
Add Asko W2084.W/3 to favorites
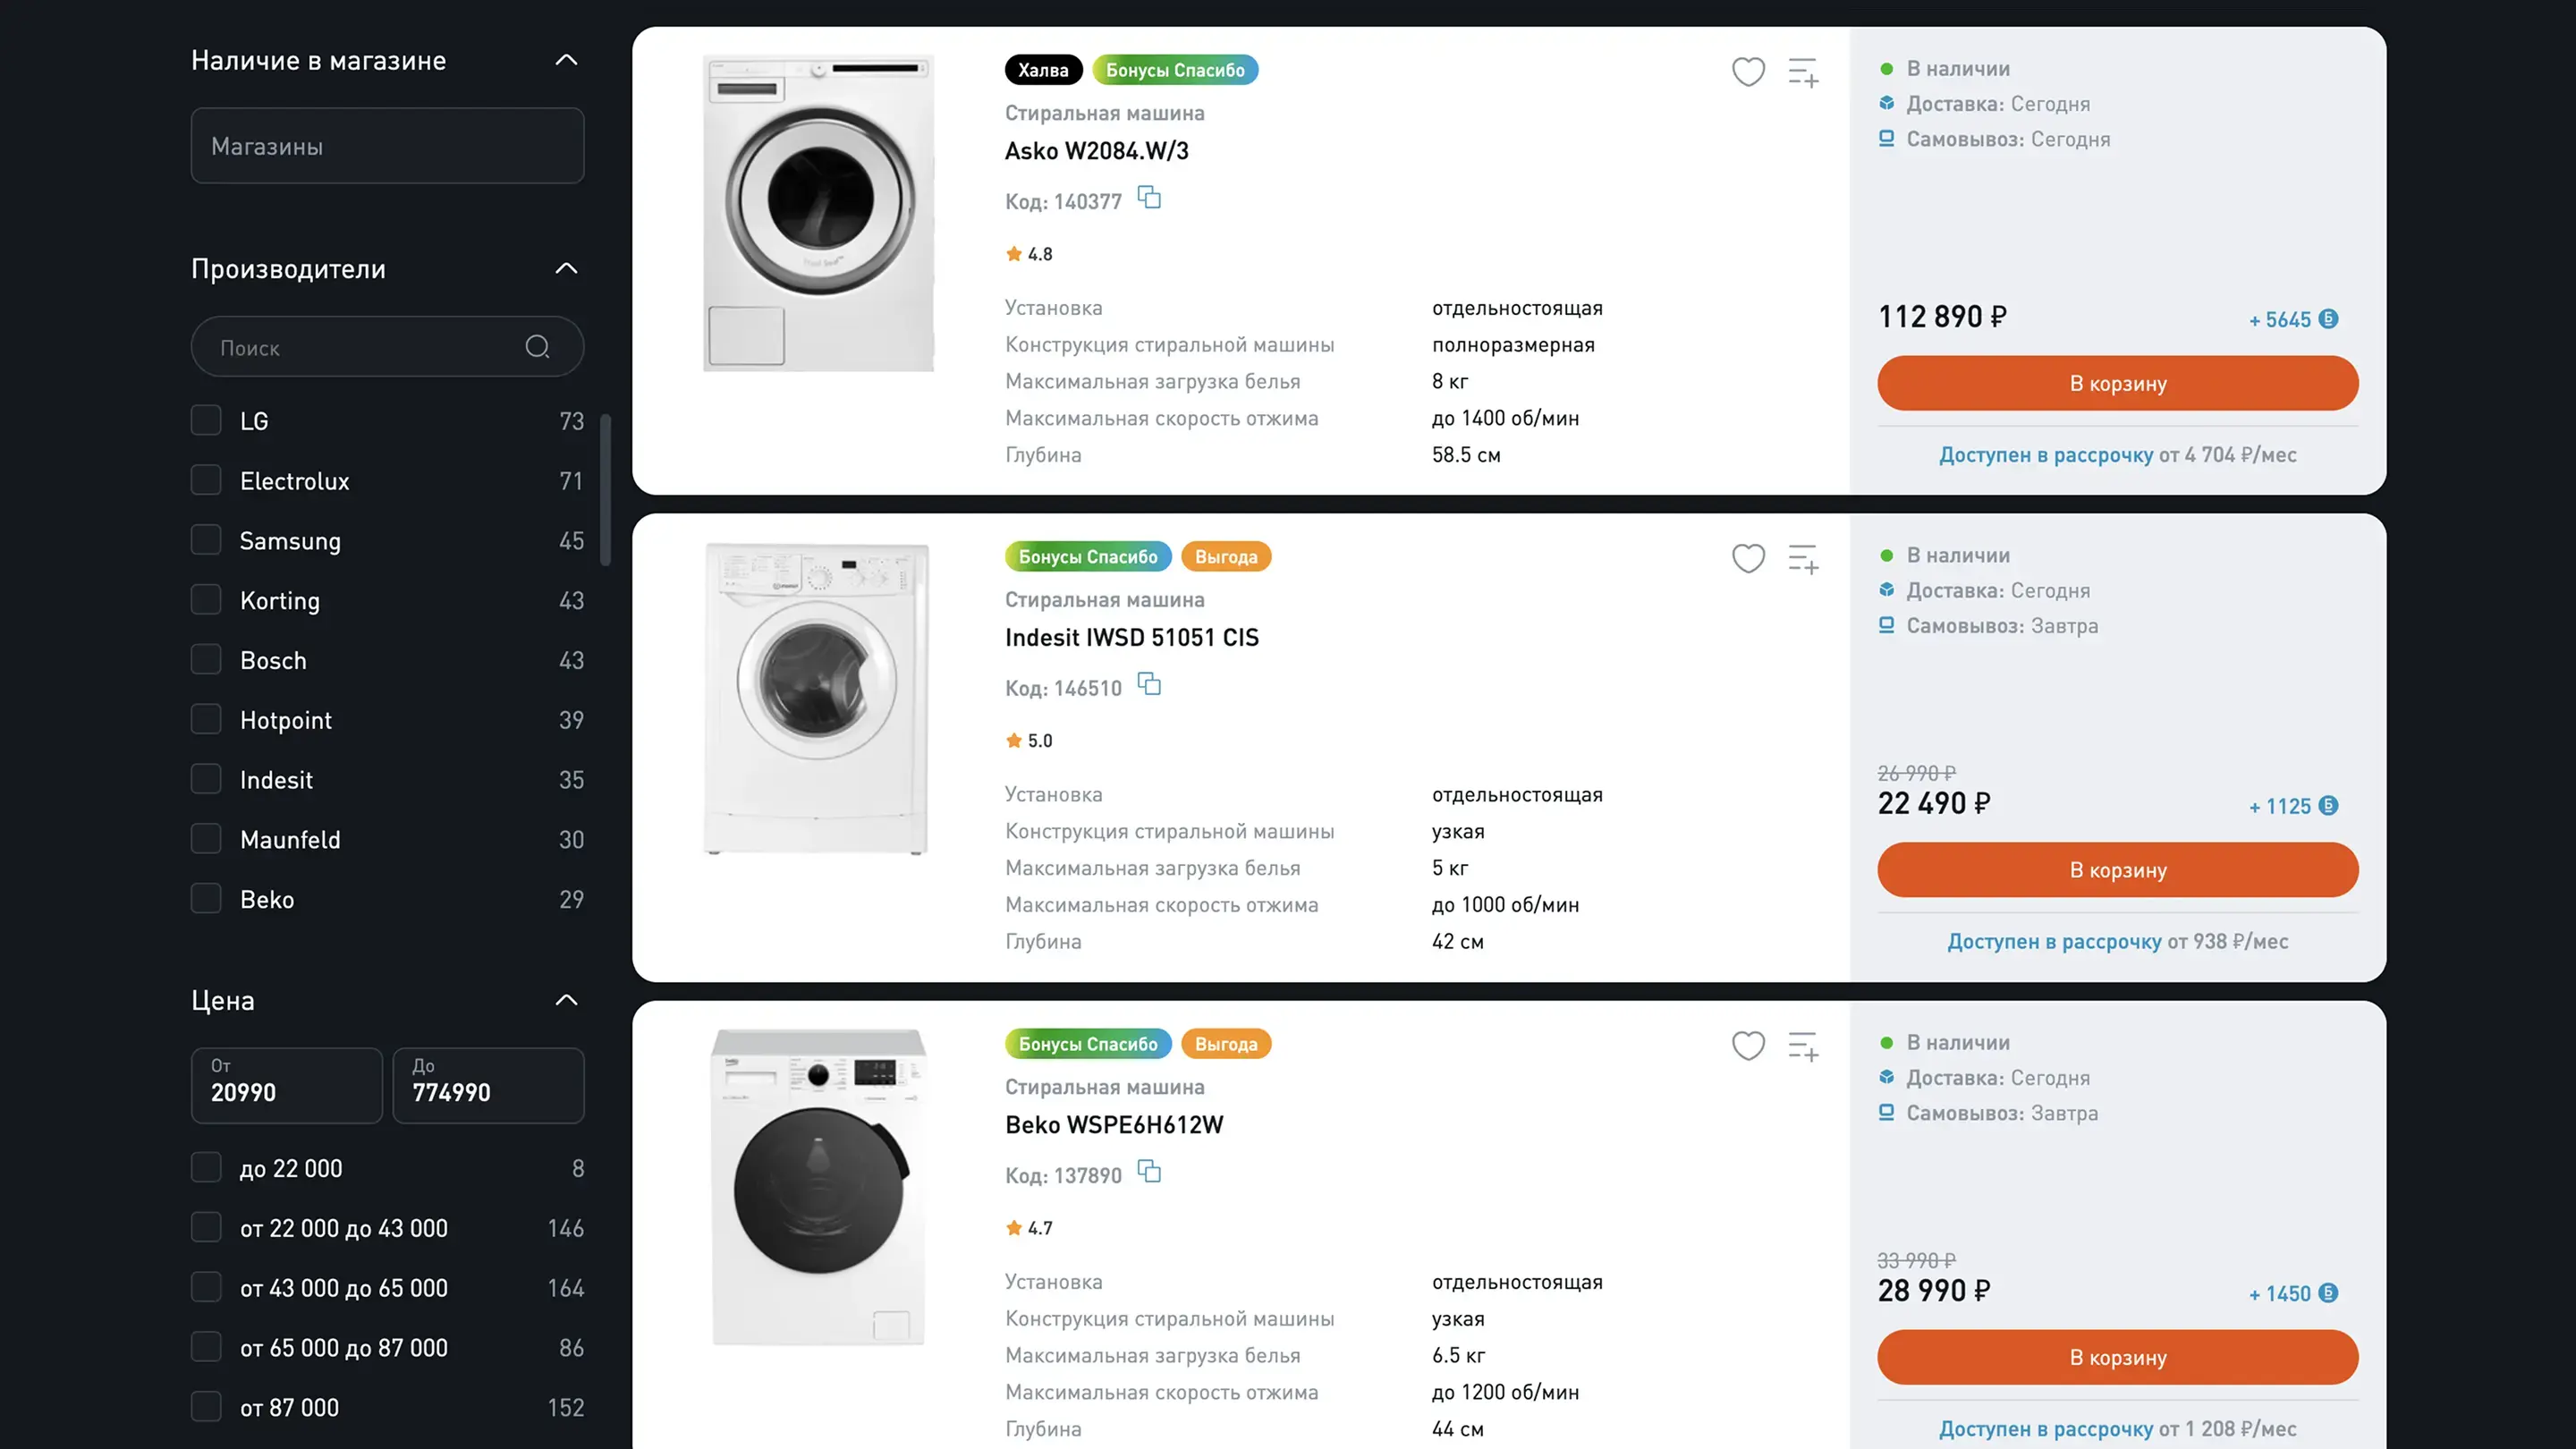click(x=1748, y=72)
